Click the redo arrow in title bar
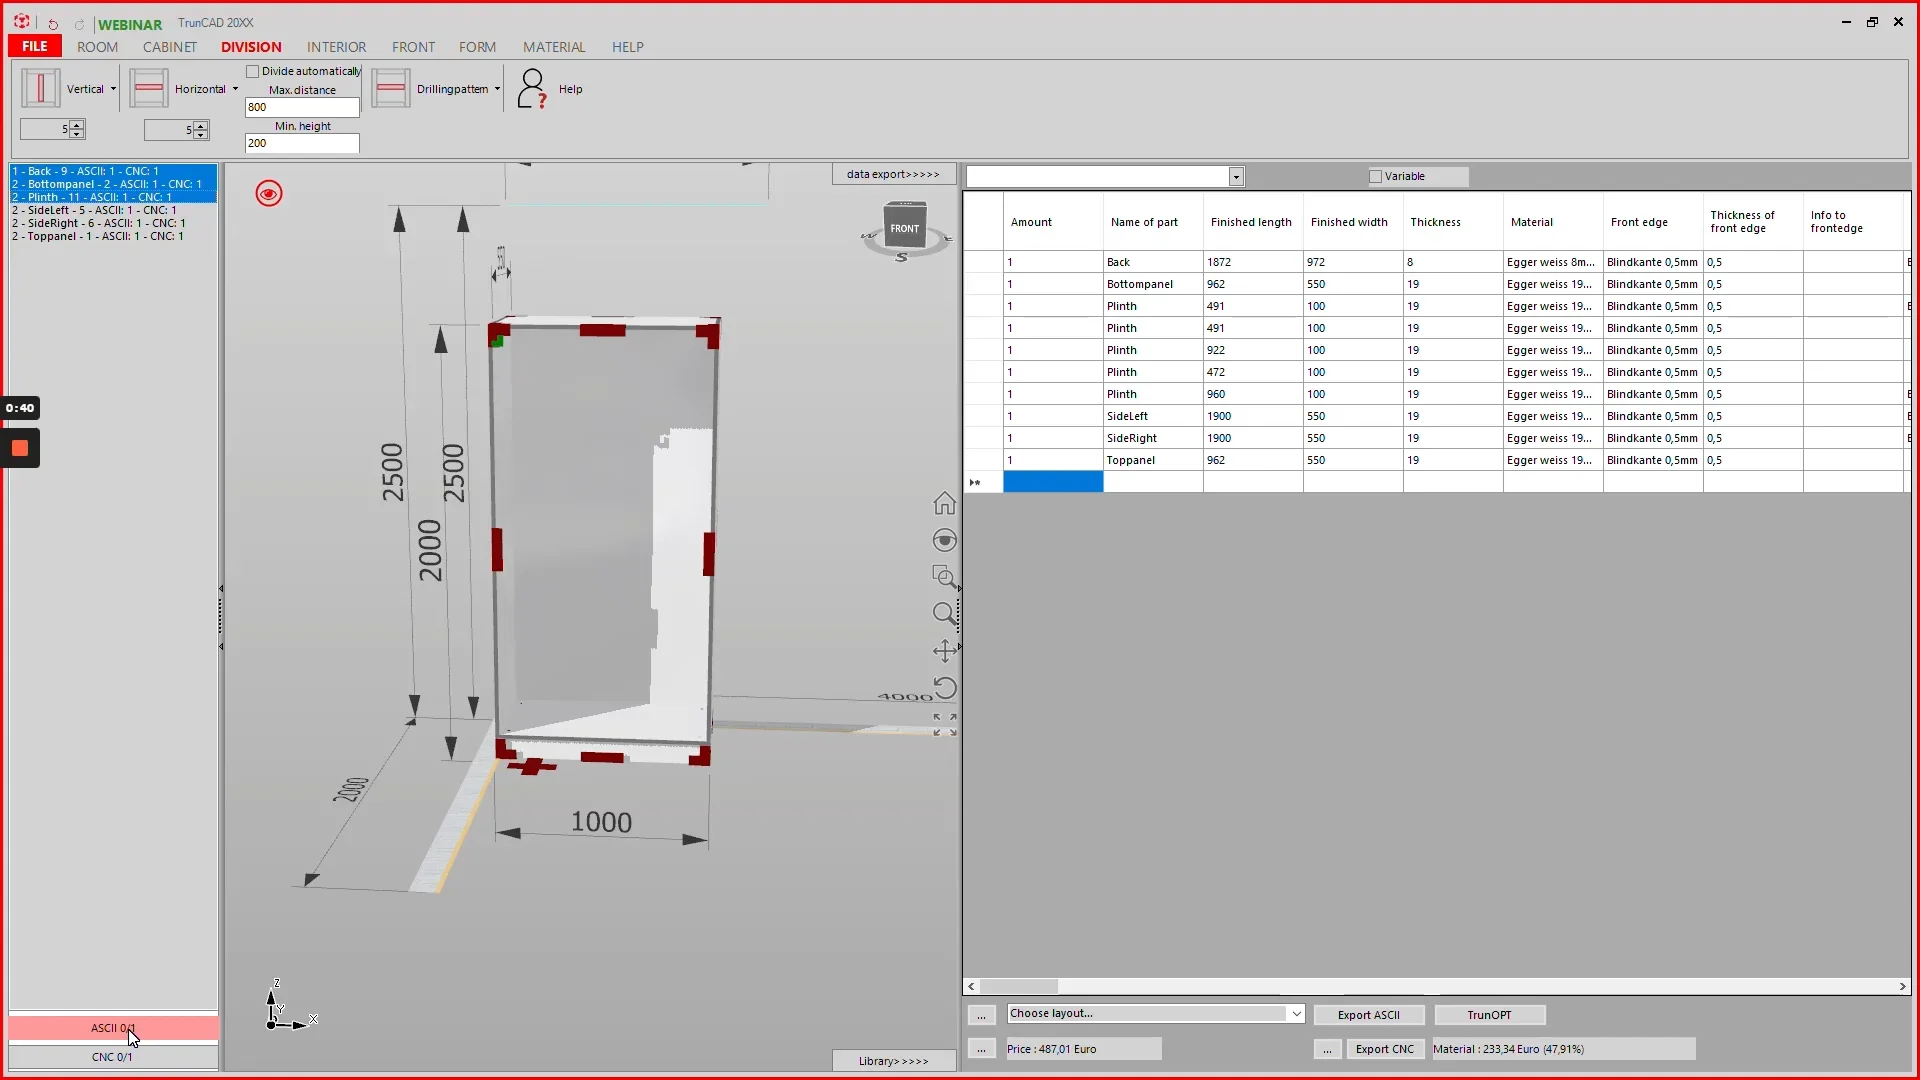1920x1080 pixels. pyautogui.click(x=79, y=24)
